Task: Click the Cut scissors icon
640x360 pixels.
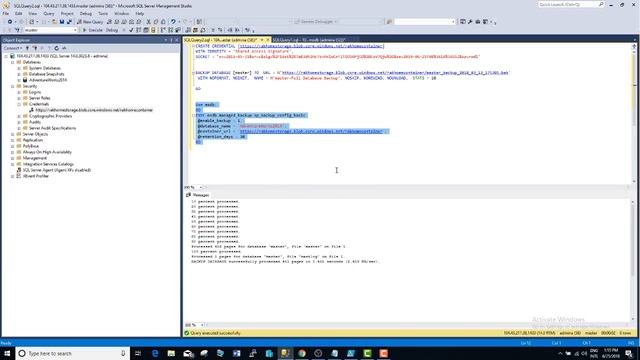Action: point(149,22)
